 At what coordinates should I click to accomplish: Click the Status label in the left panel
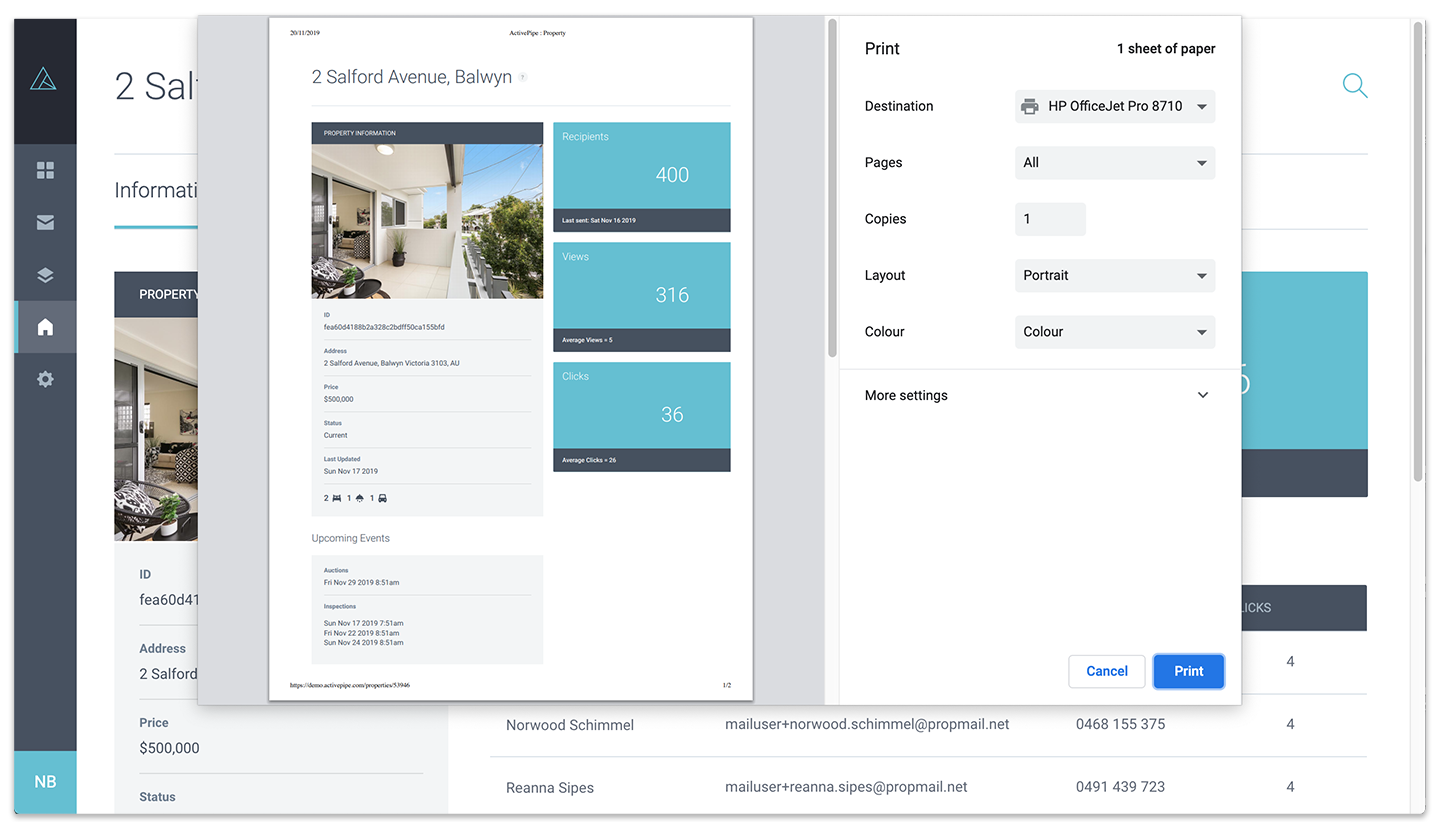(157, 797)
